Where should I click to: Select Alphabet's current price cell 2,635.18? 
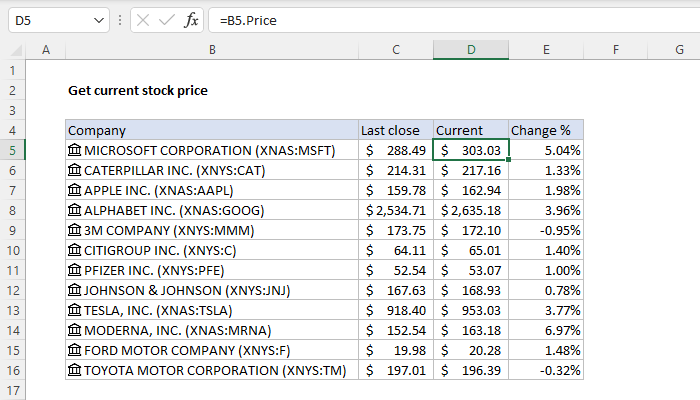(471, 210)
